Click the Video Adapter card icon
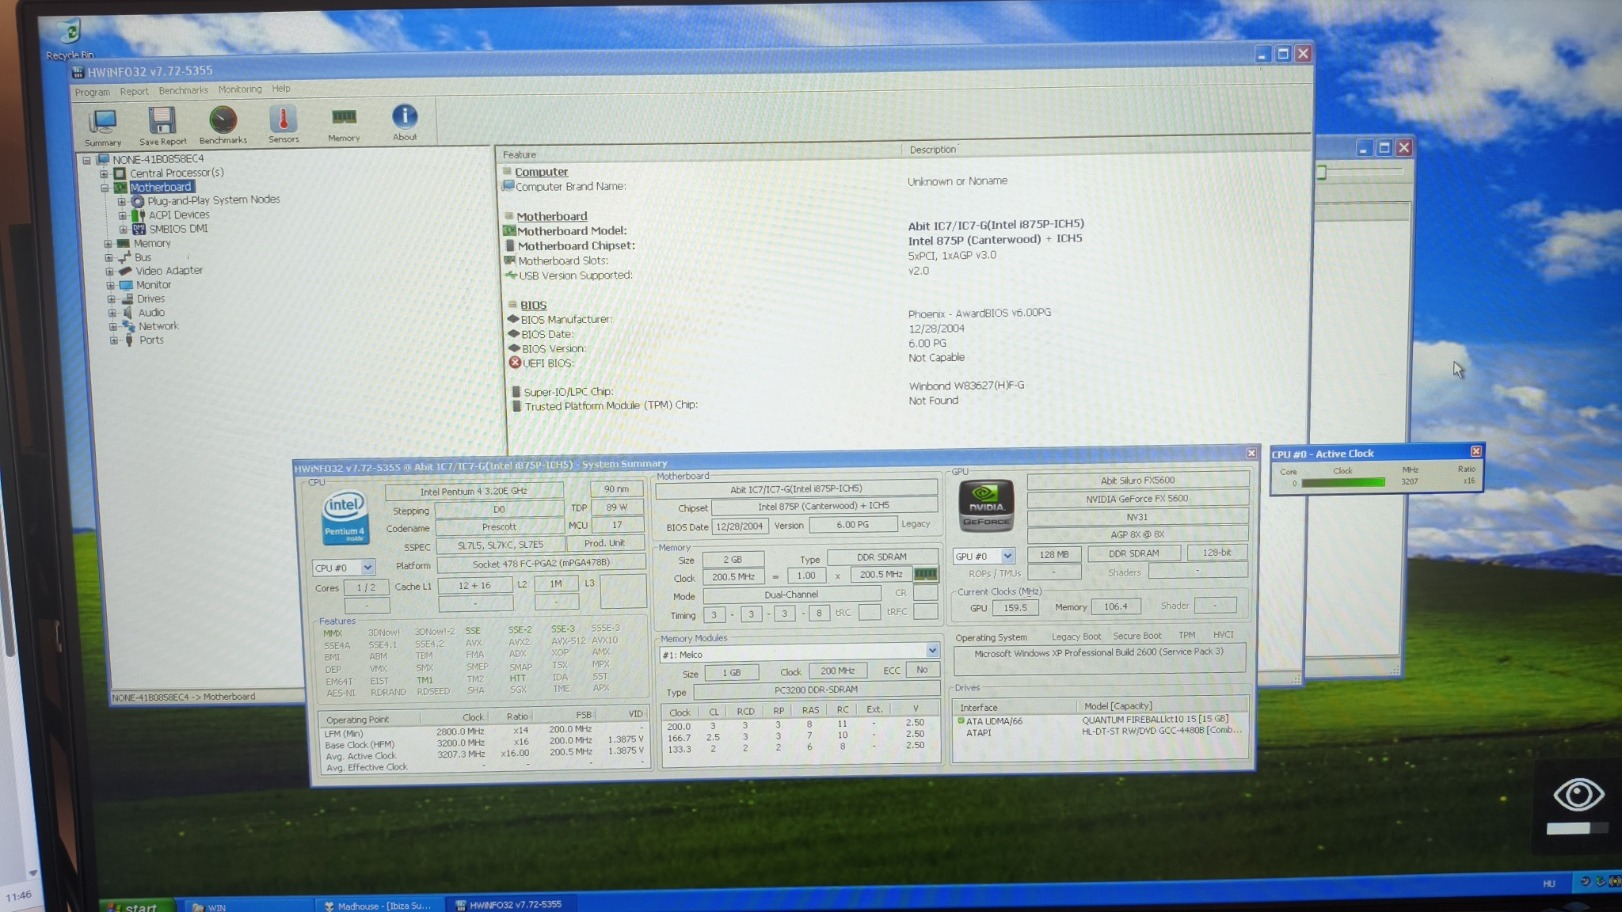Viewport: 1622px width, 912px height. point(125,271)
